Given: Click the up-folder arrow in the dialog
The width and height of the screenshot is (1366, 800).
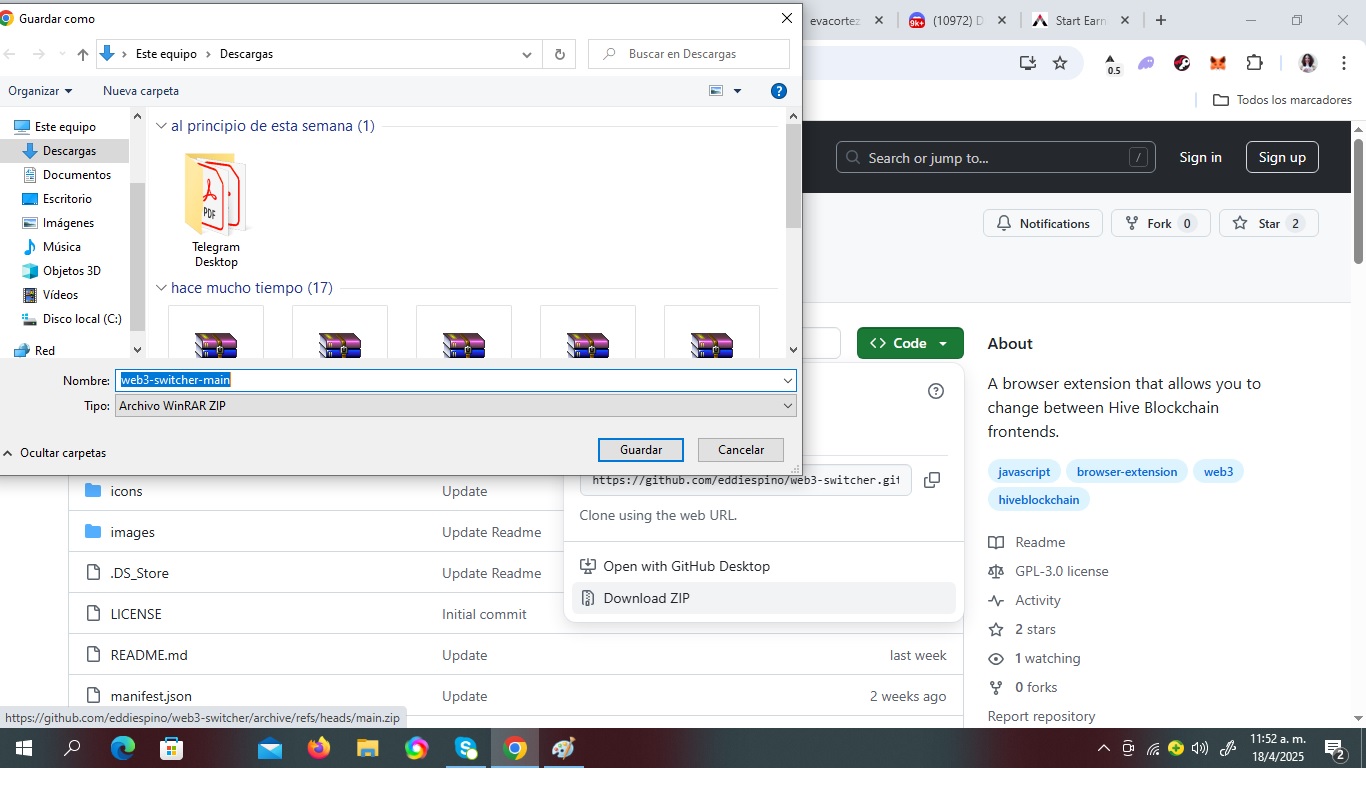Looking at the screenshot, I should click(83, 54).
